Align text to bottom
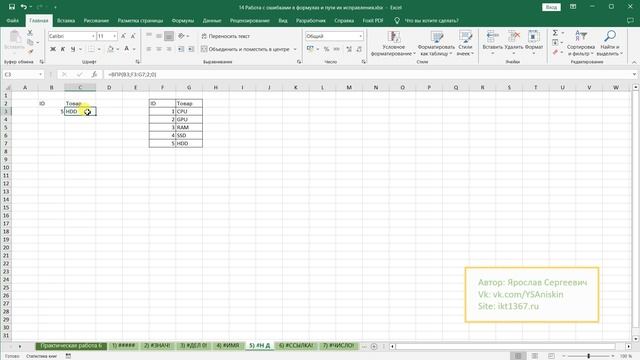 (169, 36)
